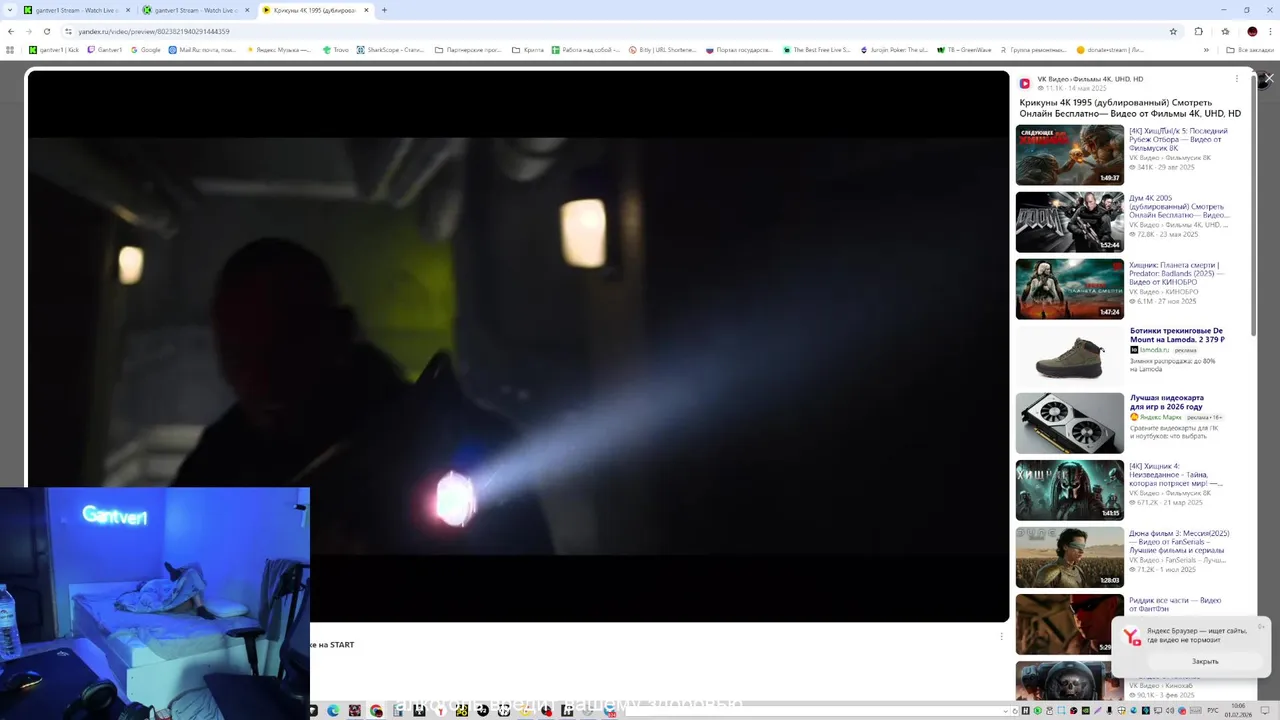
Task: Reload the current page
Action: coord(46,31)
